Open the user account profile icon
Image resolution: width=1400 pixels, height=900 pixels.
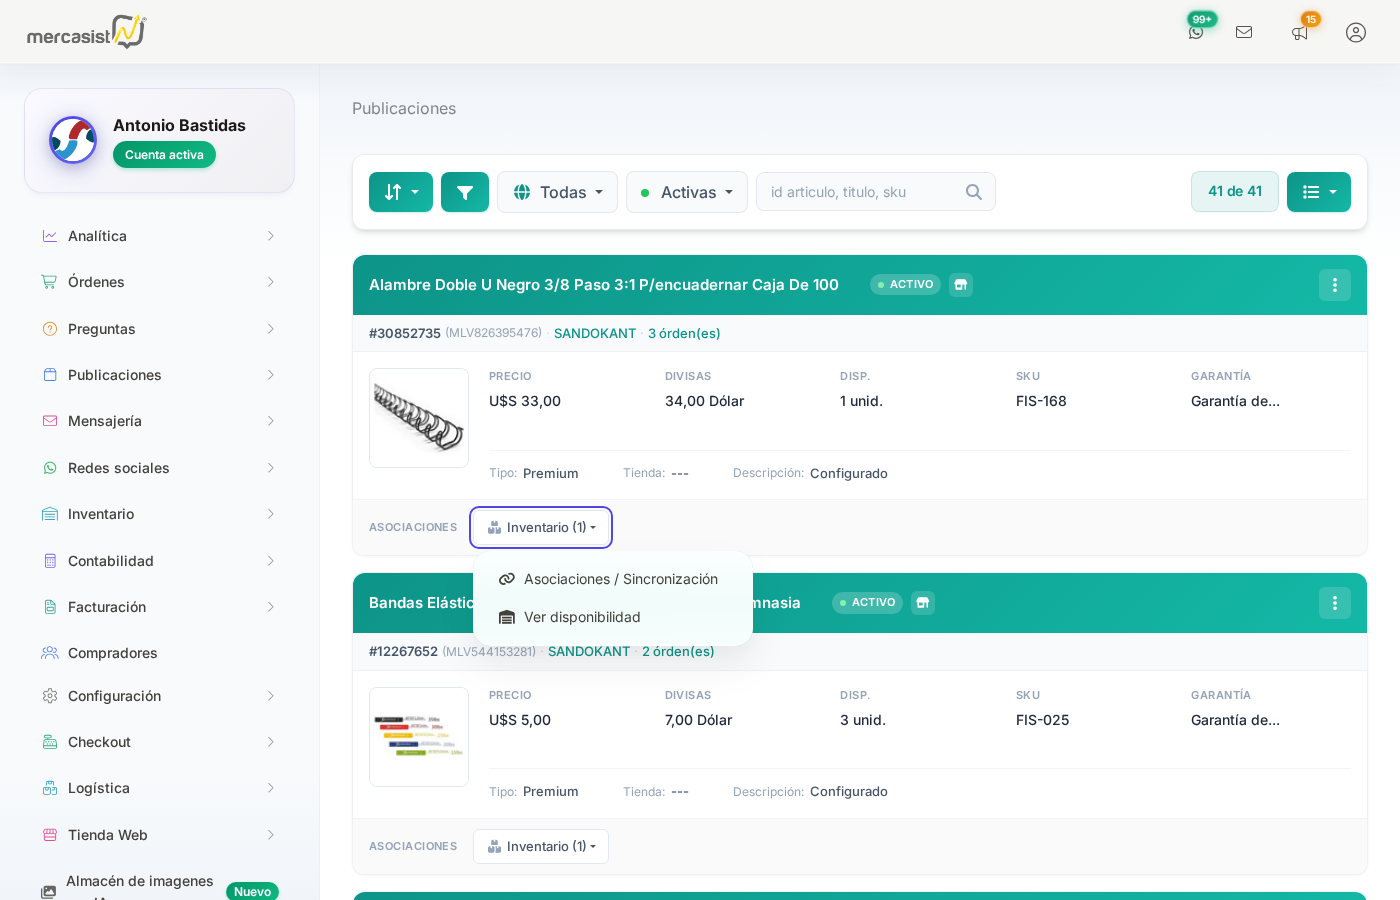(x=1356, y=32)
